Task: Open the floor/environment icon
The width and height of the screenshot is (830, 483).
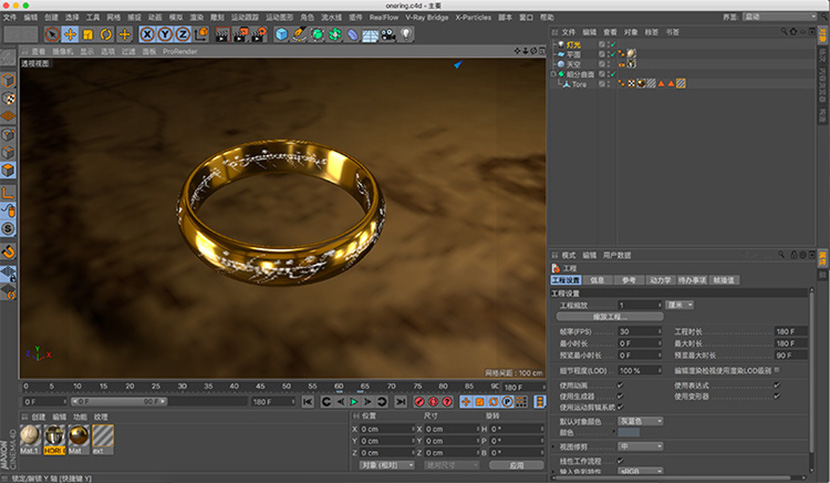Action: click(x=370, y=35)
